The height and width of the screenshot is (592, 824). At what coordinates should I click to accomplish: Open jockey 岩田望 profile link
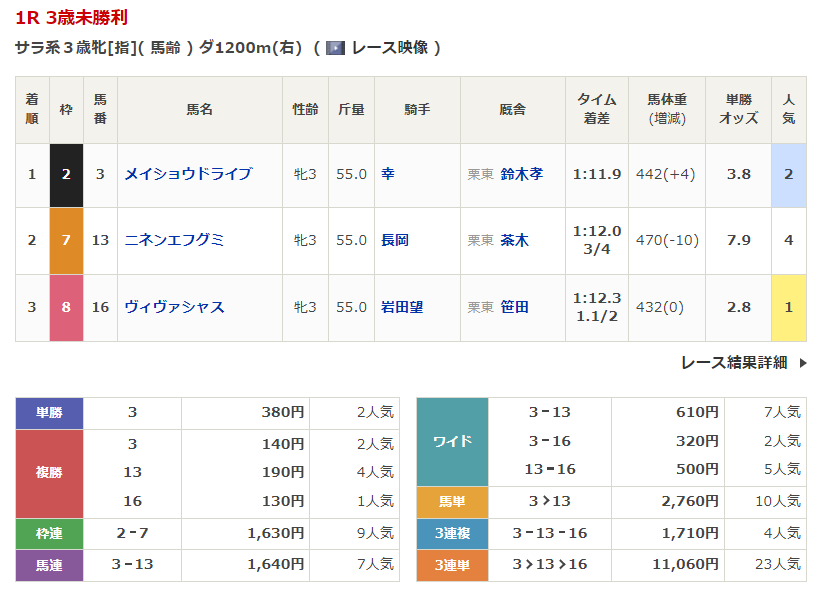[x=402, y=307]
